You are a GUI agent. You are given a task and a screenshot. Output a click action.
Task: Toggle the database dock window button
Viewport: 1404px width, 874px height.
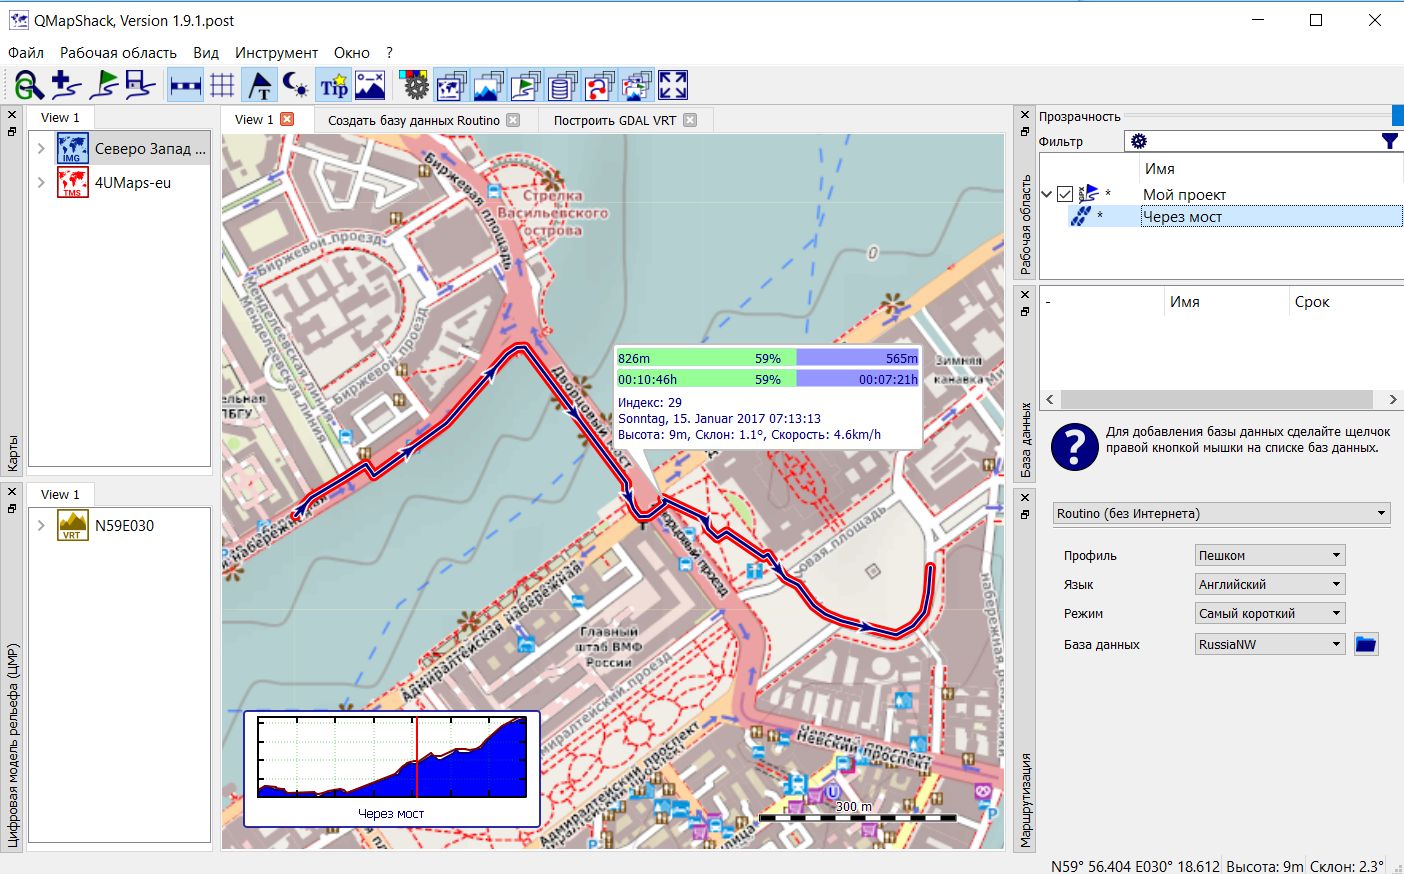tap(562, 86)
